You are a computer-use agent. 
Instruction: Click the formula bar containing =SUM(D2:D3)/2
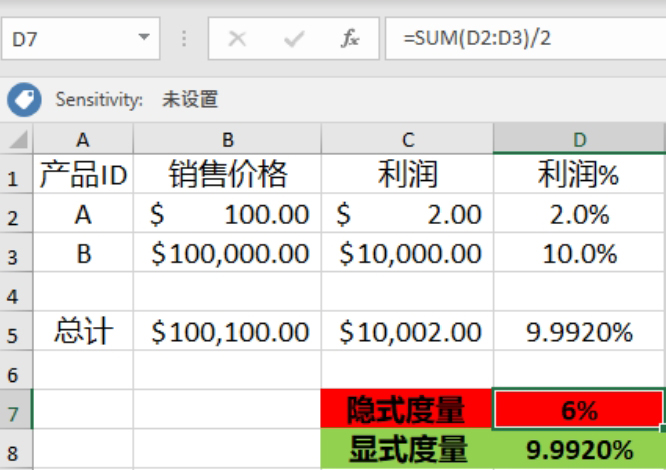(520, 39)
